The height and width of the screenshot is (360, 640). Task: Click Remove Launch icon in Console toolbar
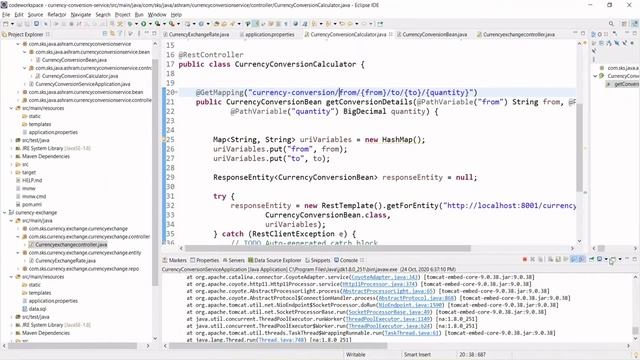(x=532, y=259)
